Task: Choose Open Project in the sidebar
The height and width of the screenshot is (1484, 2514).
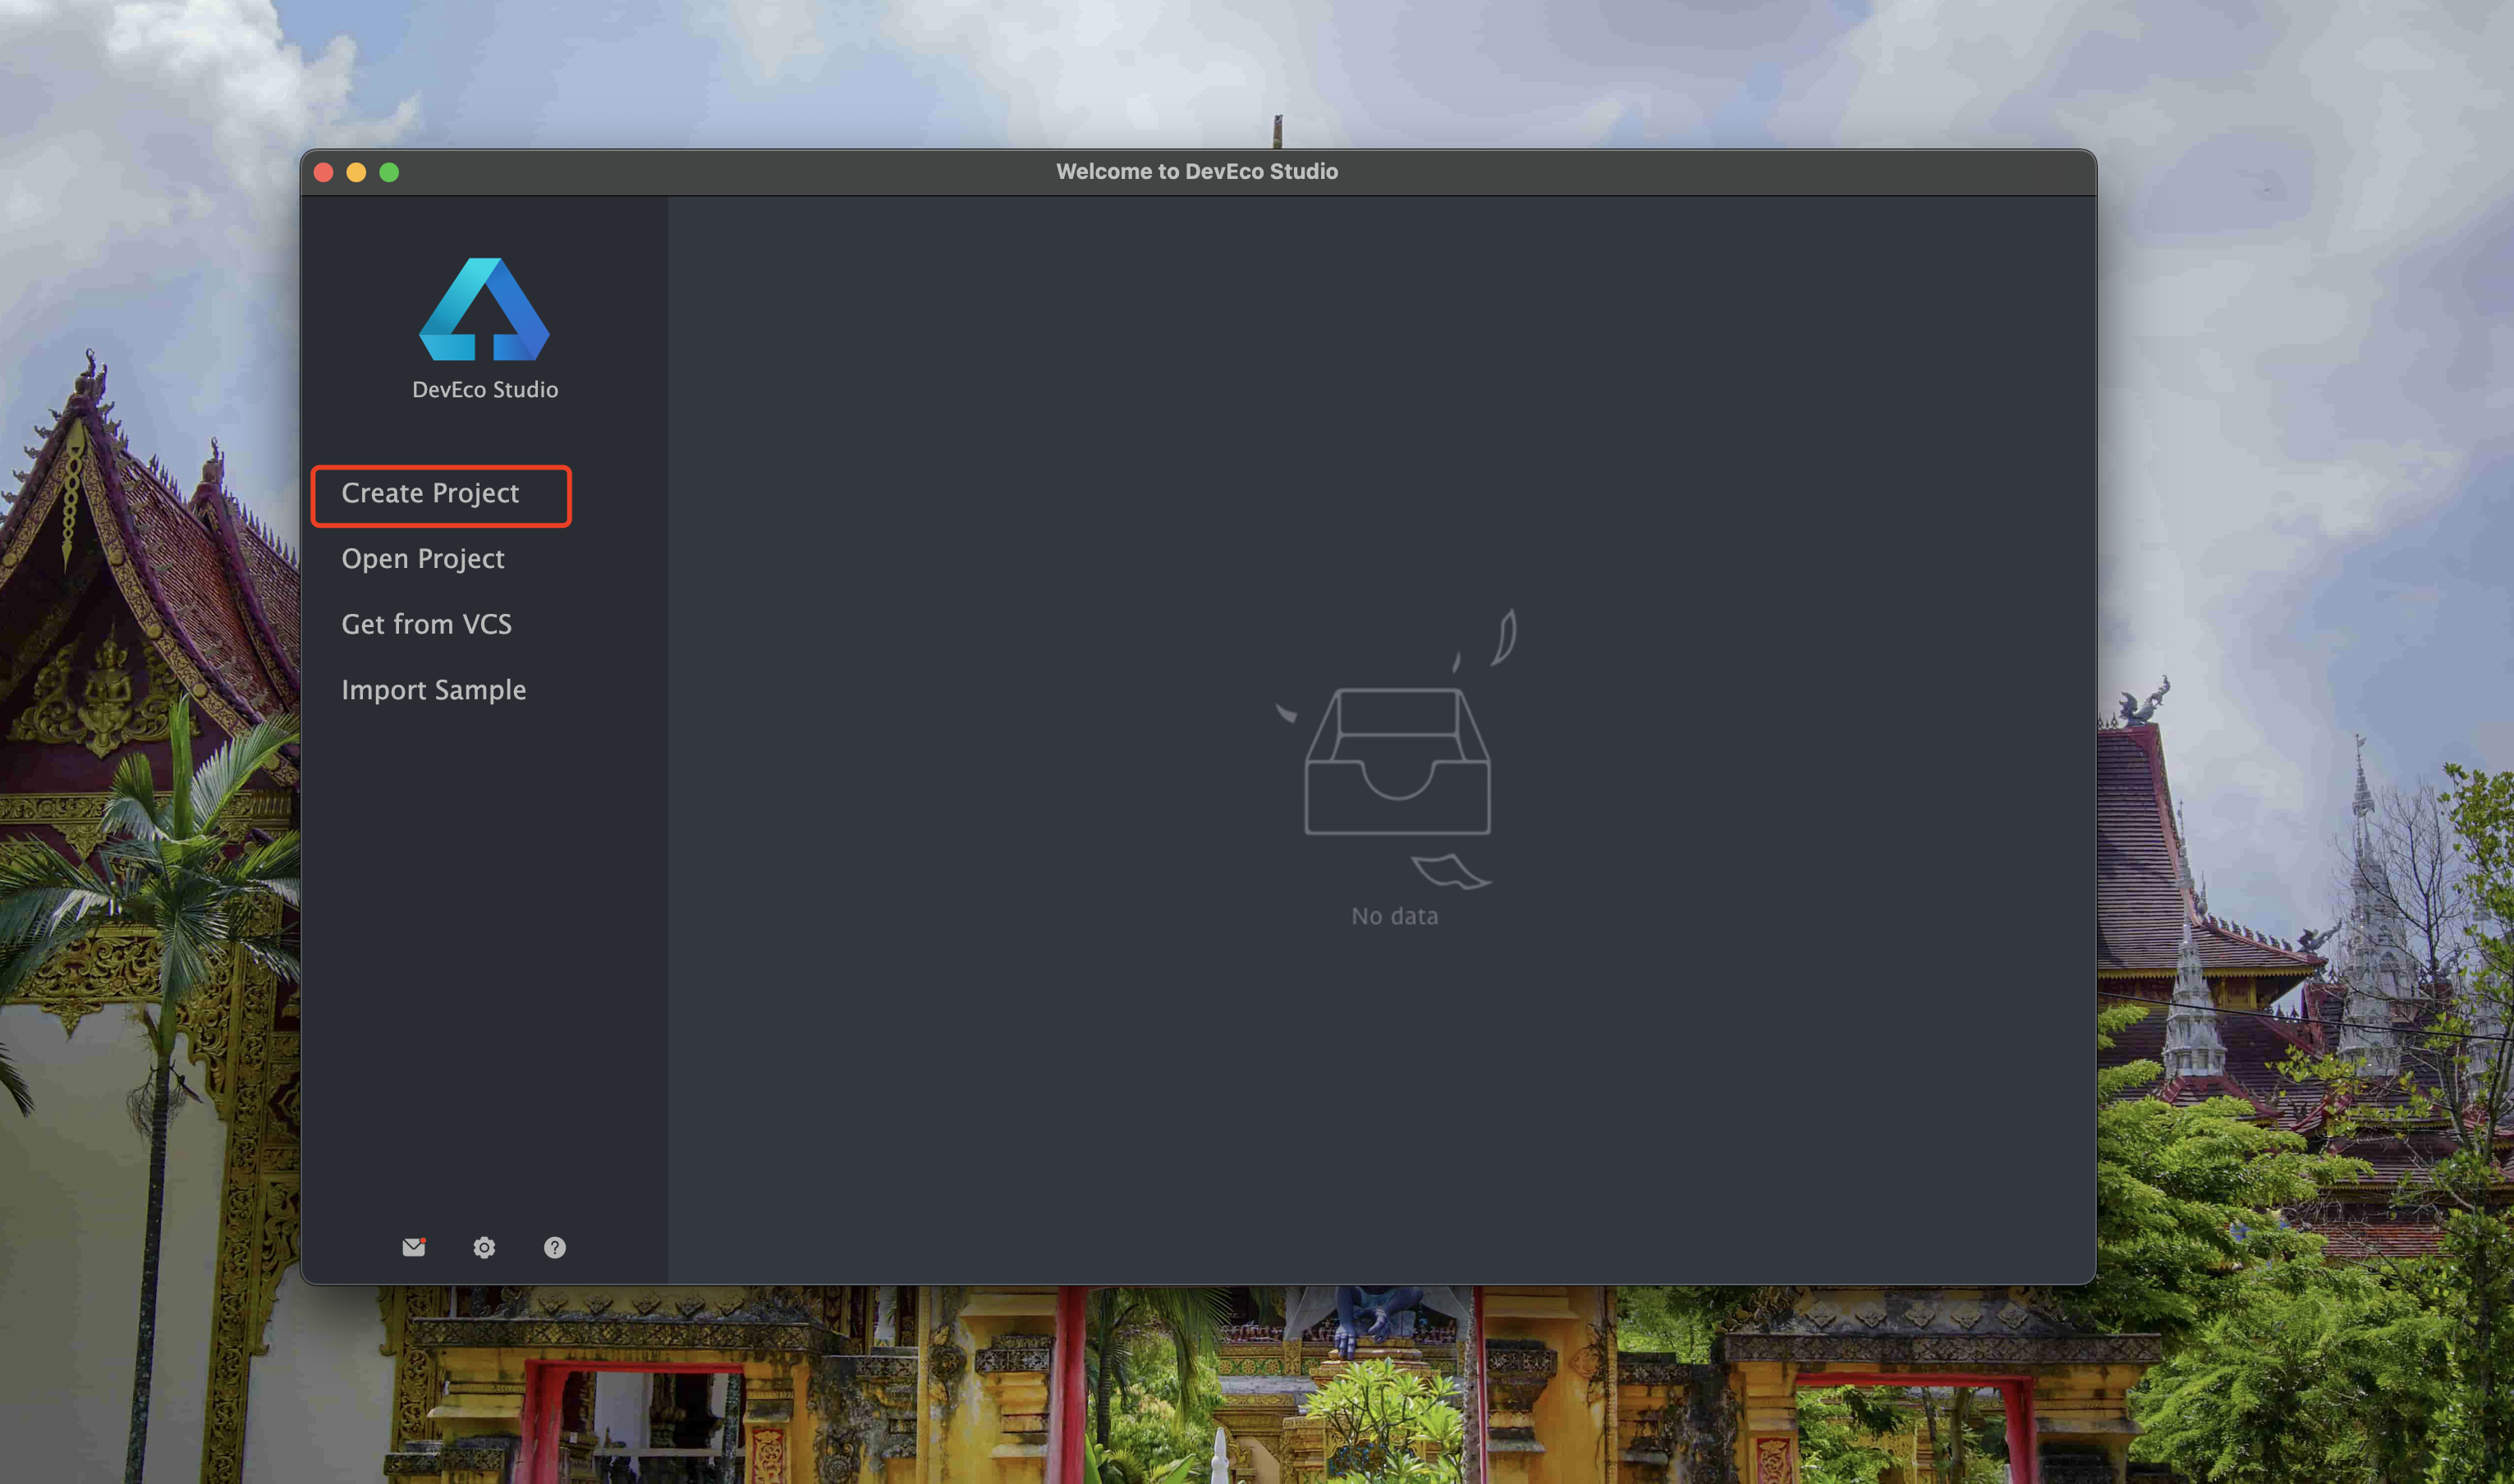Action: point(423,559)
